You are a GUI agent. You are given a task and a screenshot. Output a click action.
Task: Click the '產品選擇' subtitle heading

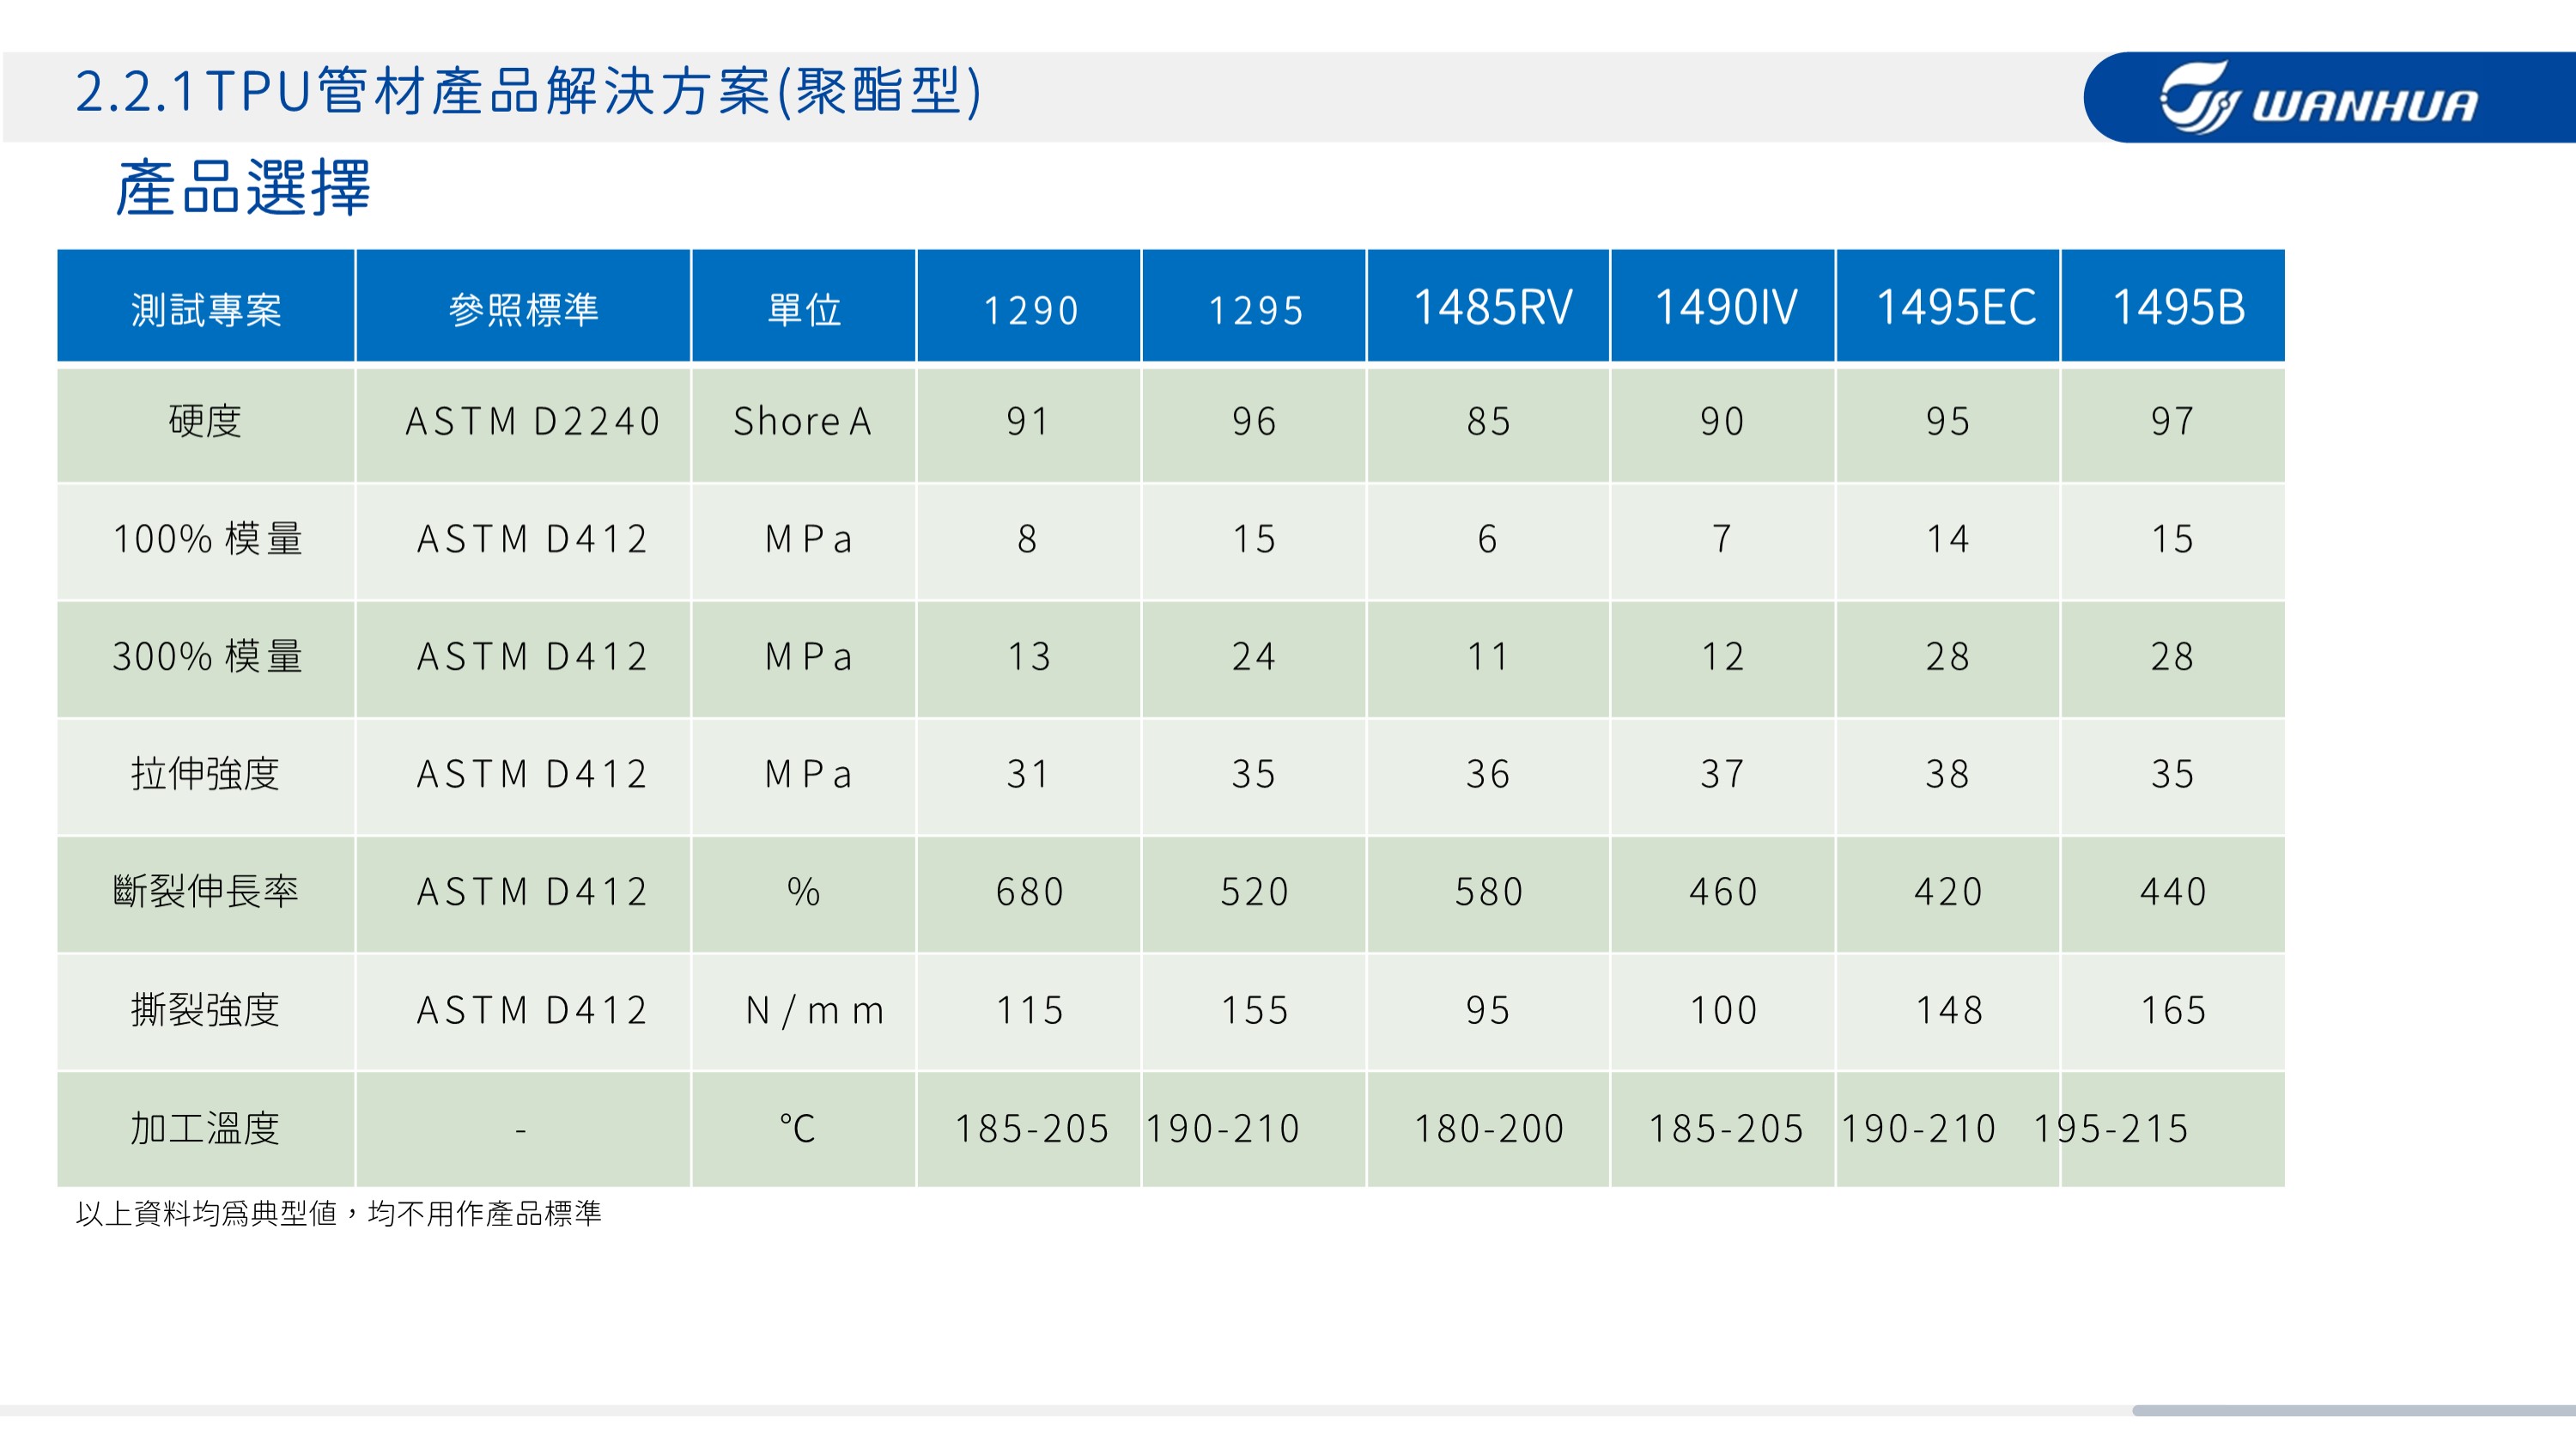[x=243, y=188]
